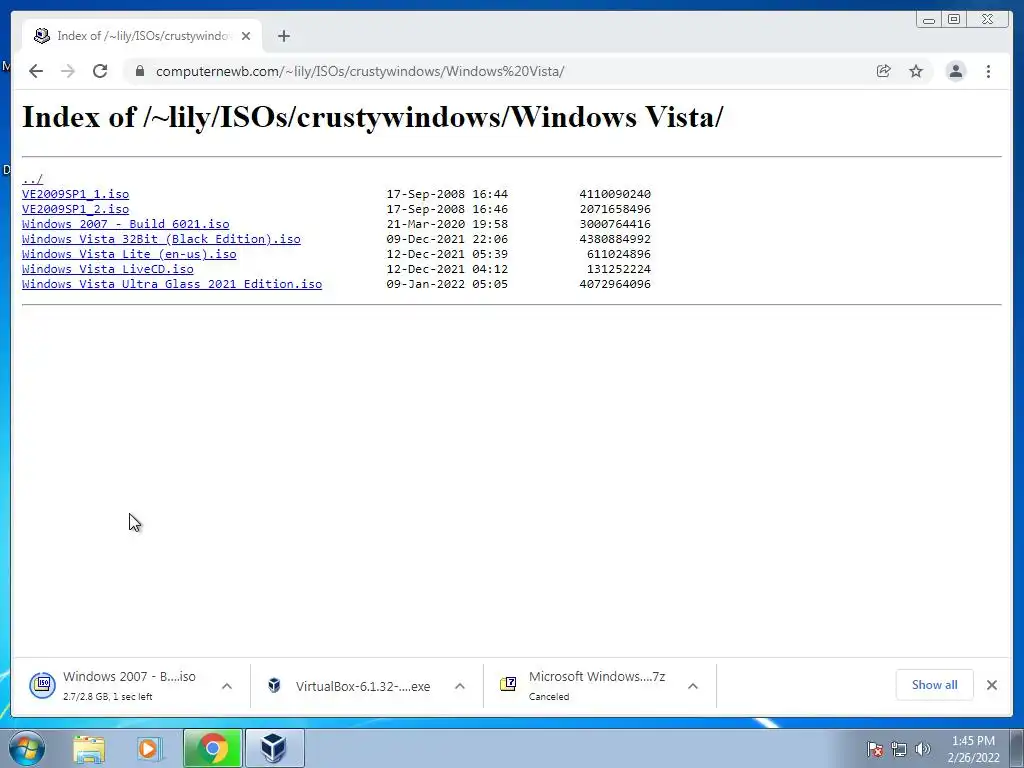Click the file size 4110090240
Viewport: 1024px width, 768px height.
(615, 194)
